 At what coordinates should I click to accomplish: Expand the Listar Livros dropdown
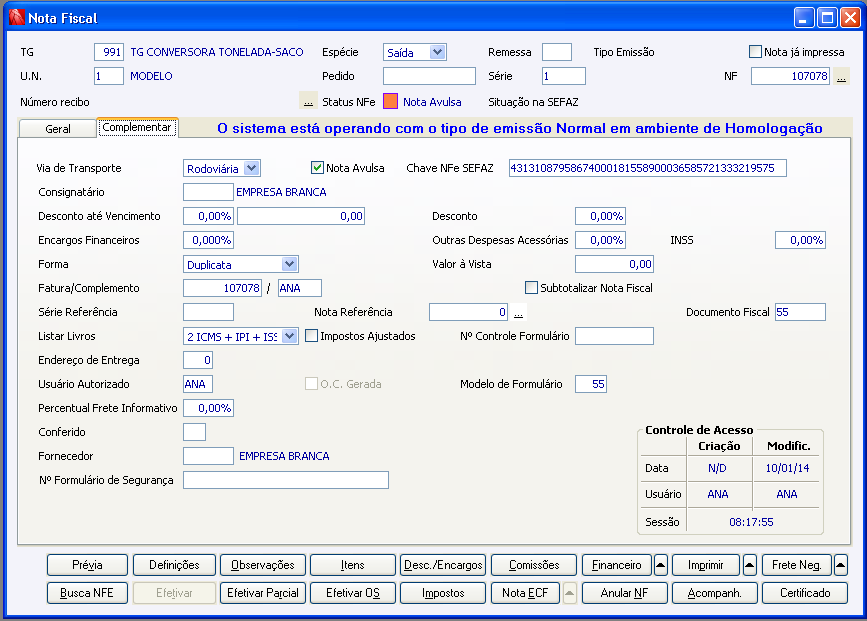coord(289,336)
